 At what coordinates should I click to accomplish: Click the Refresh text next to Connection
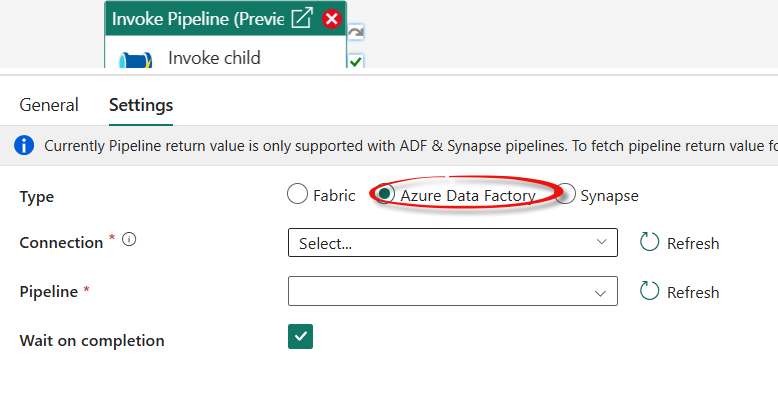click(x=693, y=244)
